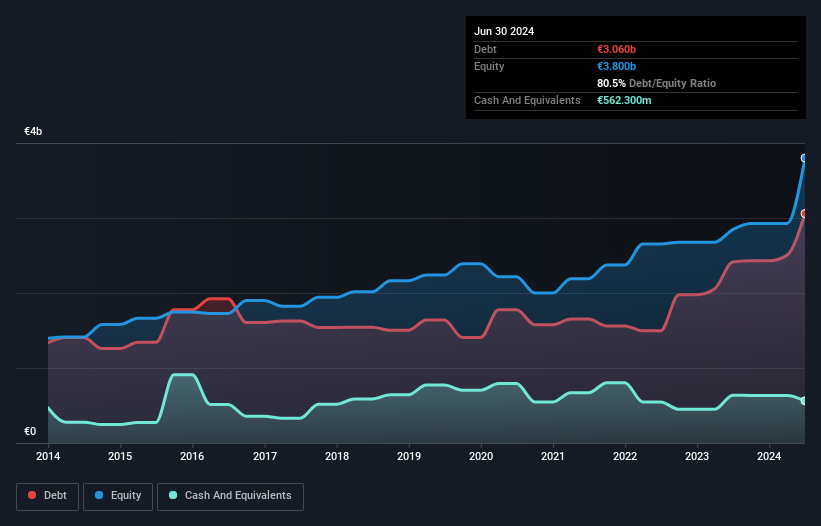Viewport: 821px width, 526px height.
Task: Select the Cash endpoint marker at Jun 2024
Action: pyautogui.click(x=804, y=401)
